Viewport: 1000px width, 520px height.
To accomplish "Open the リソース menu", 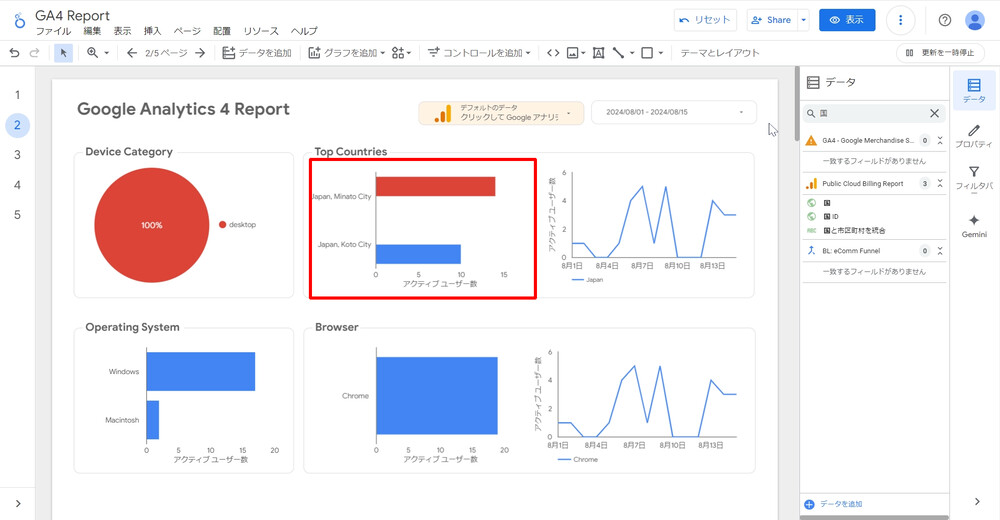I will tap(261, 31).
